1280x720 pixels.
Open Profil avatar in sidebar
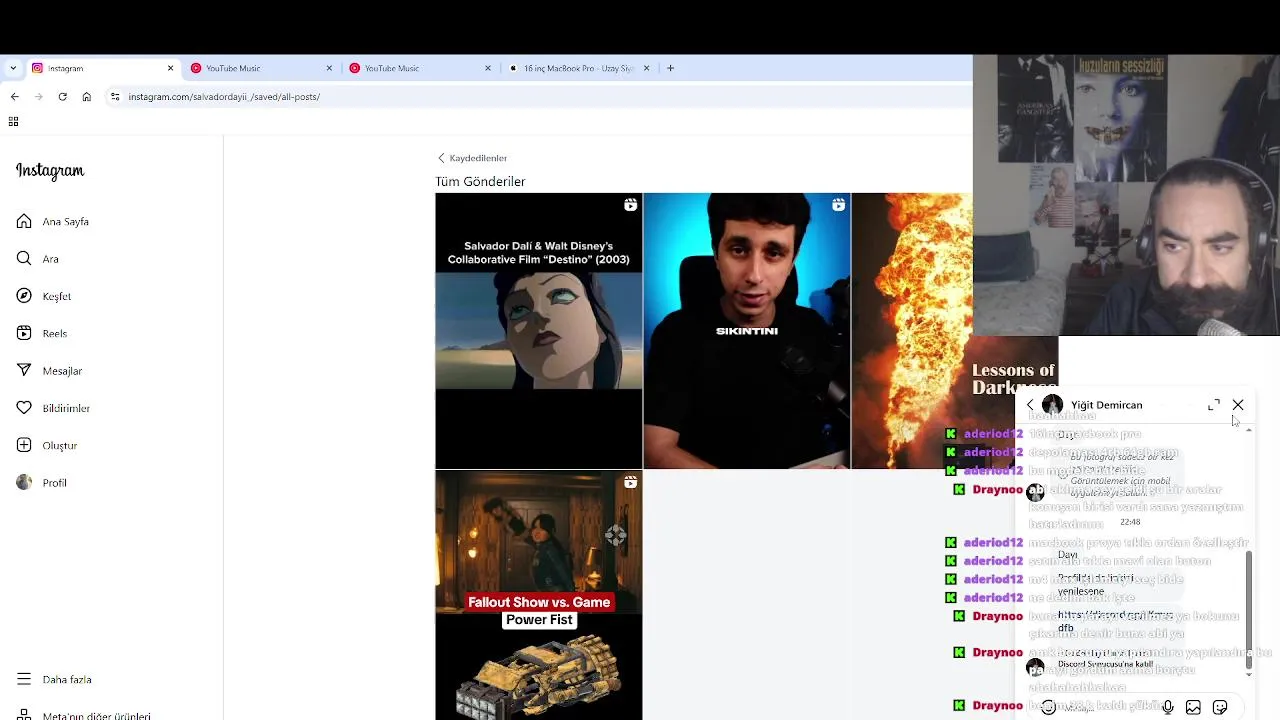(24, 483)
